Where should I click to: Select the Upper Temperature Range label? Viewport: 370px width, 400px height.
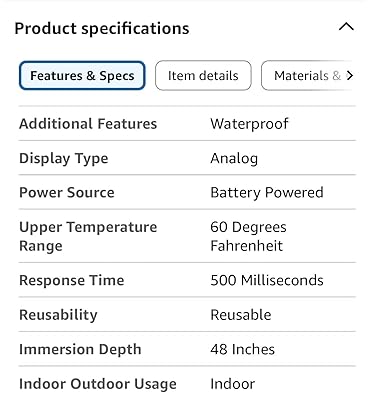pyautogui.click(x=88, y=236)
